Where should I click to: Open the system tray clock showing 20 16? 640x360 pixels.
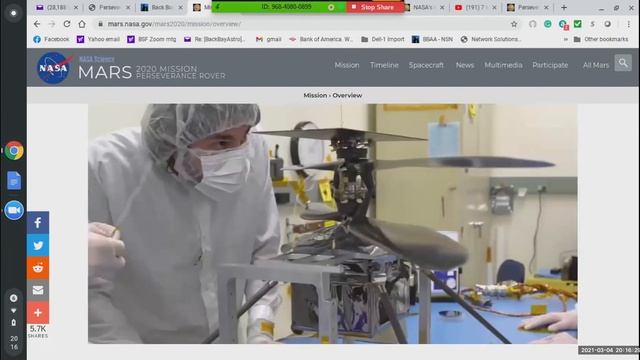click(14, 343)
